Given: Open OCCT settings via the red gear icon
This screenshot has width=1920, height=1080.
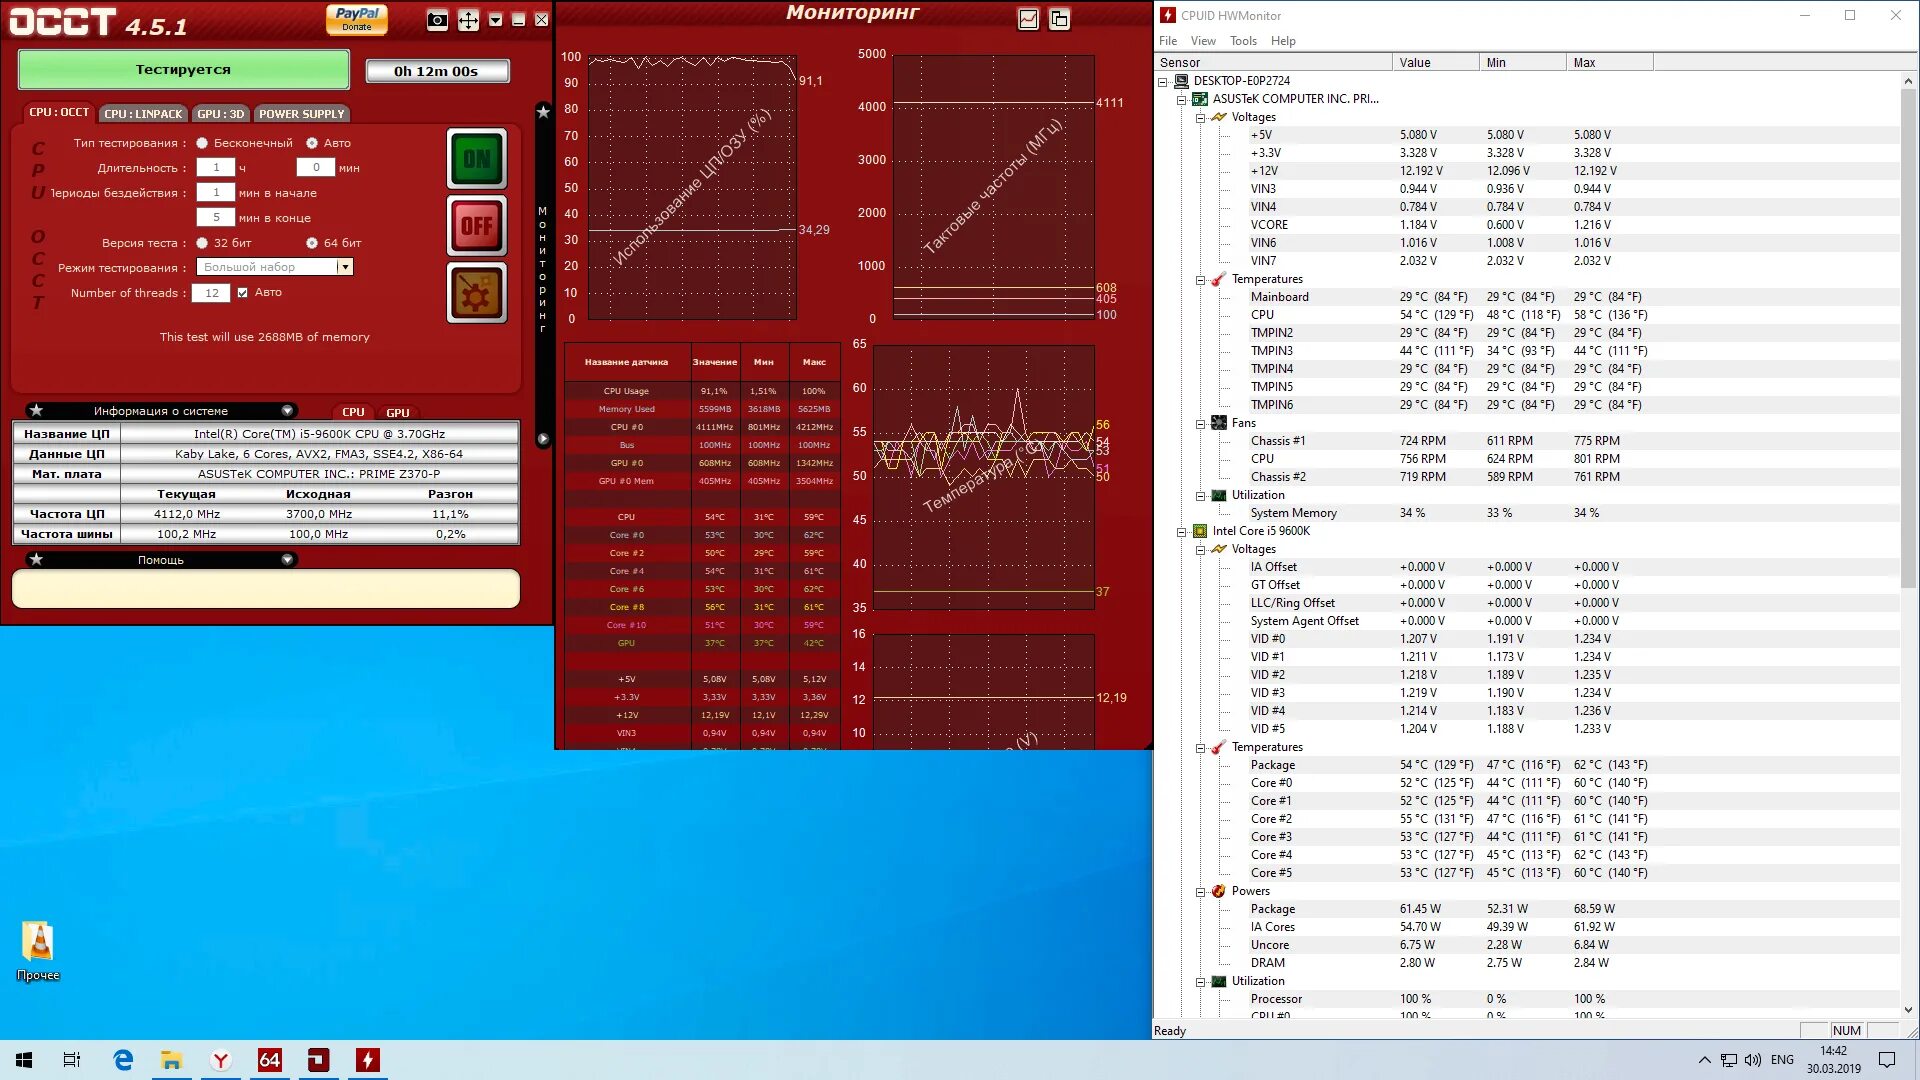Looking at the screenshot, I should pyautogui.click(x=477, y=293).
